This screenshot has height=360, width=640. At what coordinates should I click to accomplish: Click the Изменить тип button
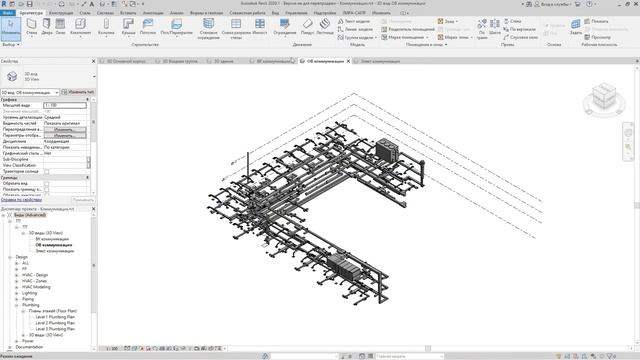click(x=78, y=92)
